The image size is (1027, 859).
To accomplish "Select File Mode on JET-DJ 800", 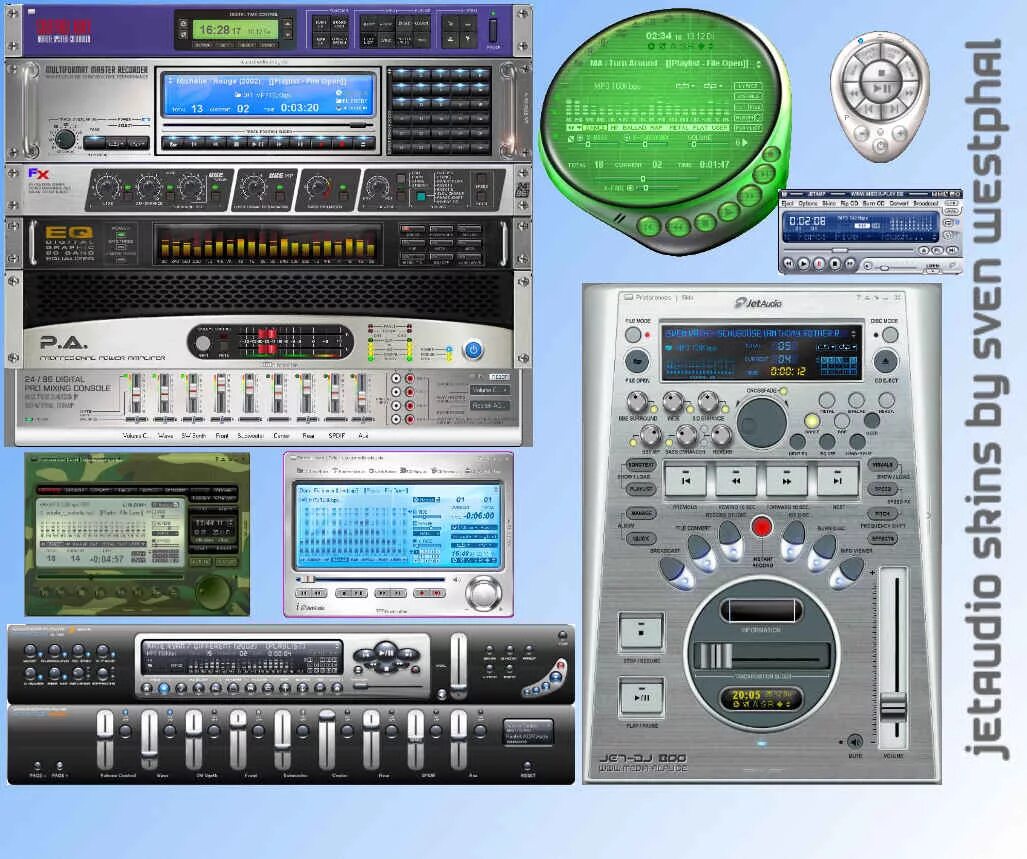I will click(633, 335).
